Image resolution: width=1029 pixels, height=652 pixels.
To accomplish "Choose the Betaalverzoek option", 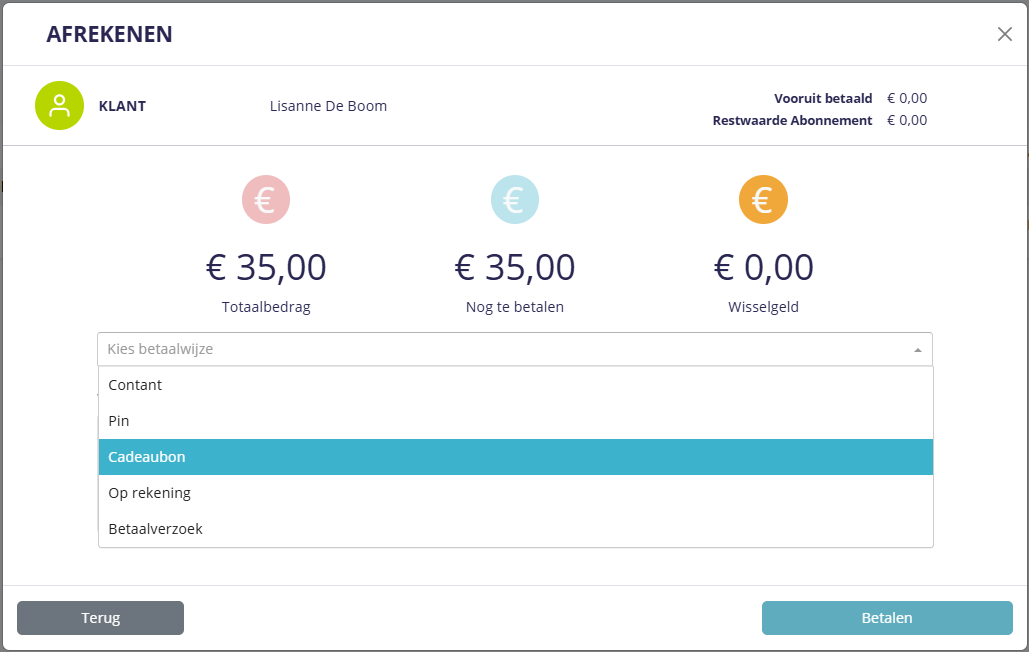I will pyautogui.click(x=155, y=529).
